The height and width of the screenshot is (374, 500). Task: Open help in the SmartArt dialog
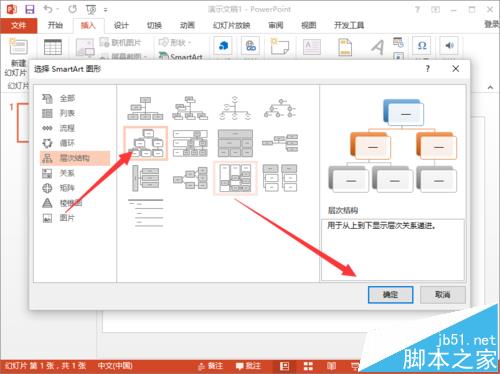pos(428,69)
